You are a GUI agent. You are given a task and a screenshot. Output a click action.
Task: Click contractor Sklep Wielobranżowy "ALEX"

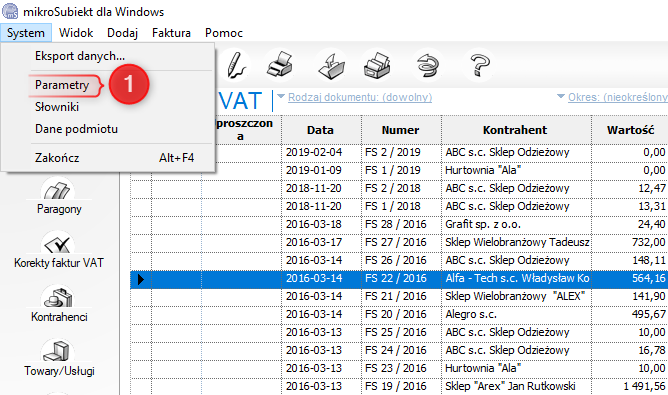click(x=515, y=296)
